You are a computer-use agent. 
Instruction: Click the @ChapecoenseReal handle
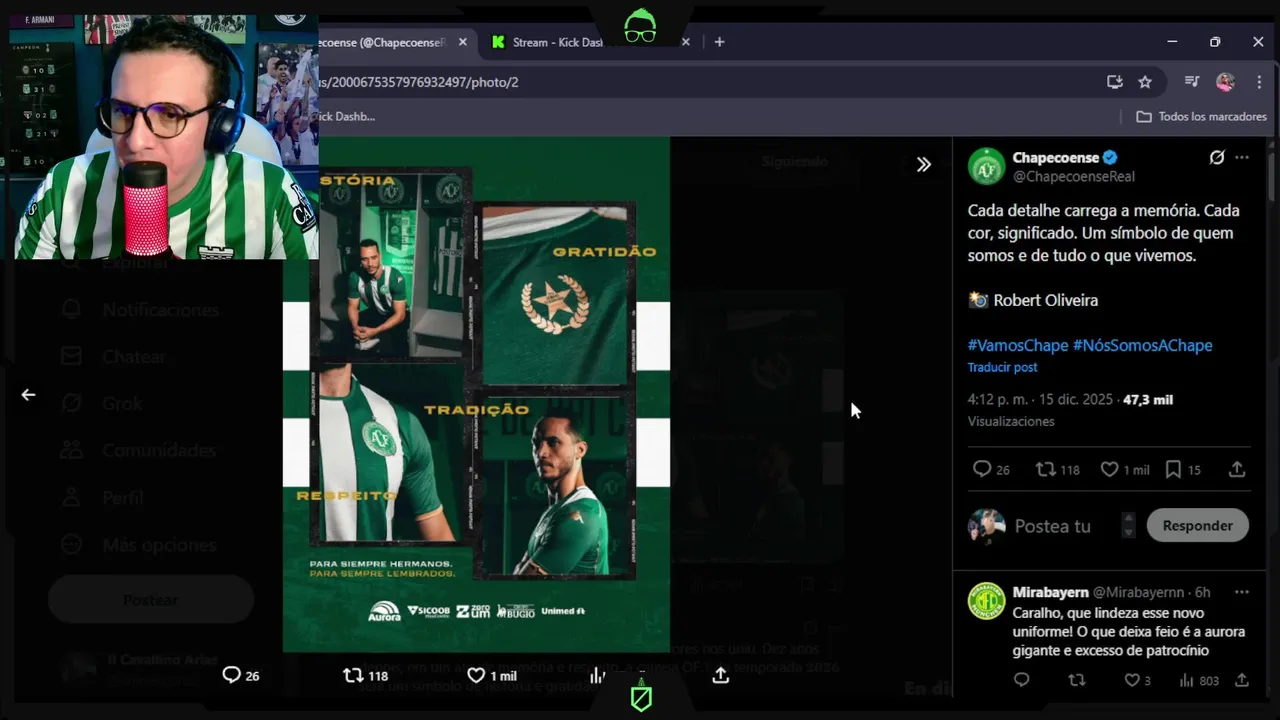point(1073,176)
